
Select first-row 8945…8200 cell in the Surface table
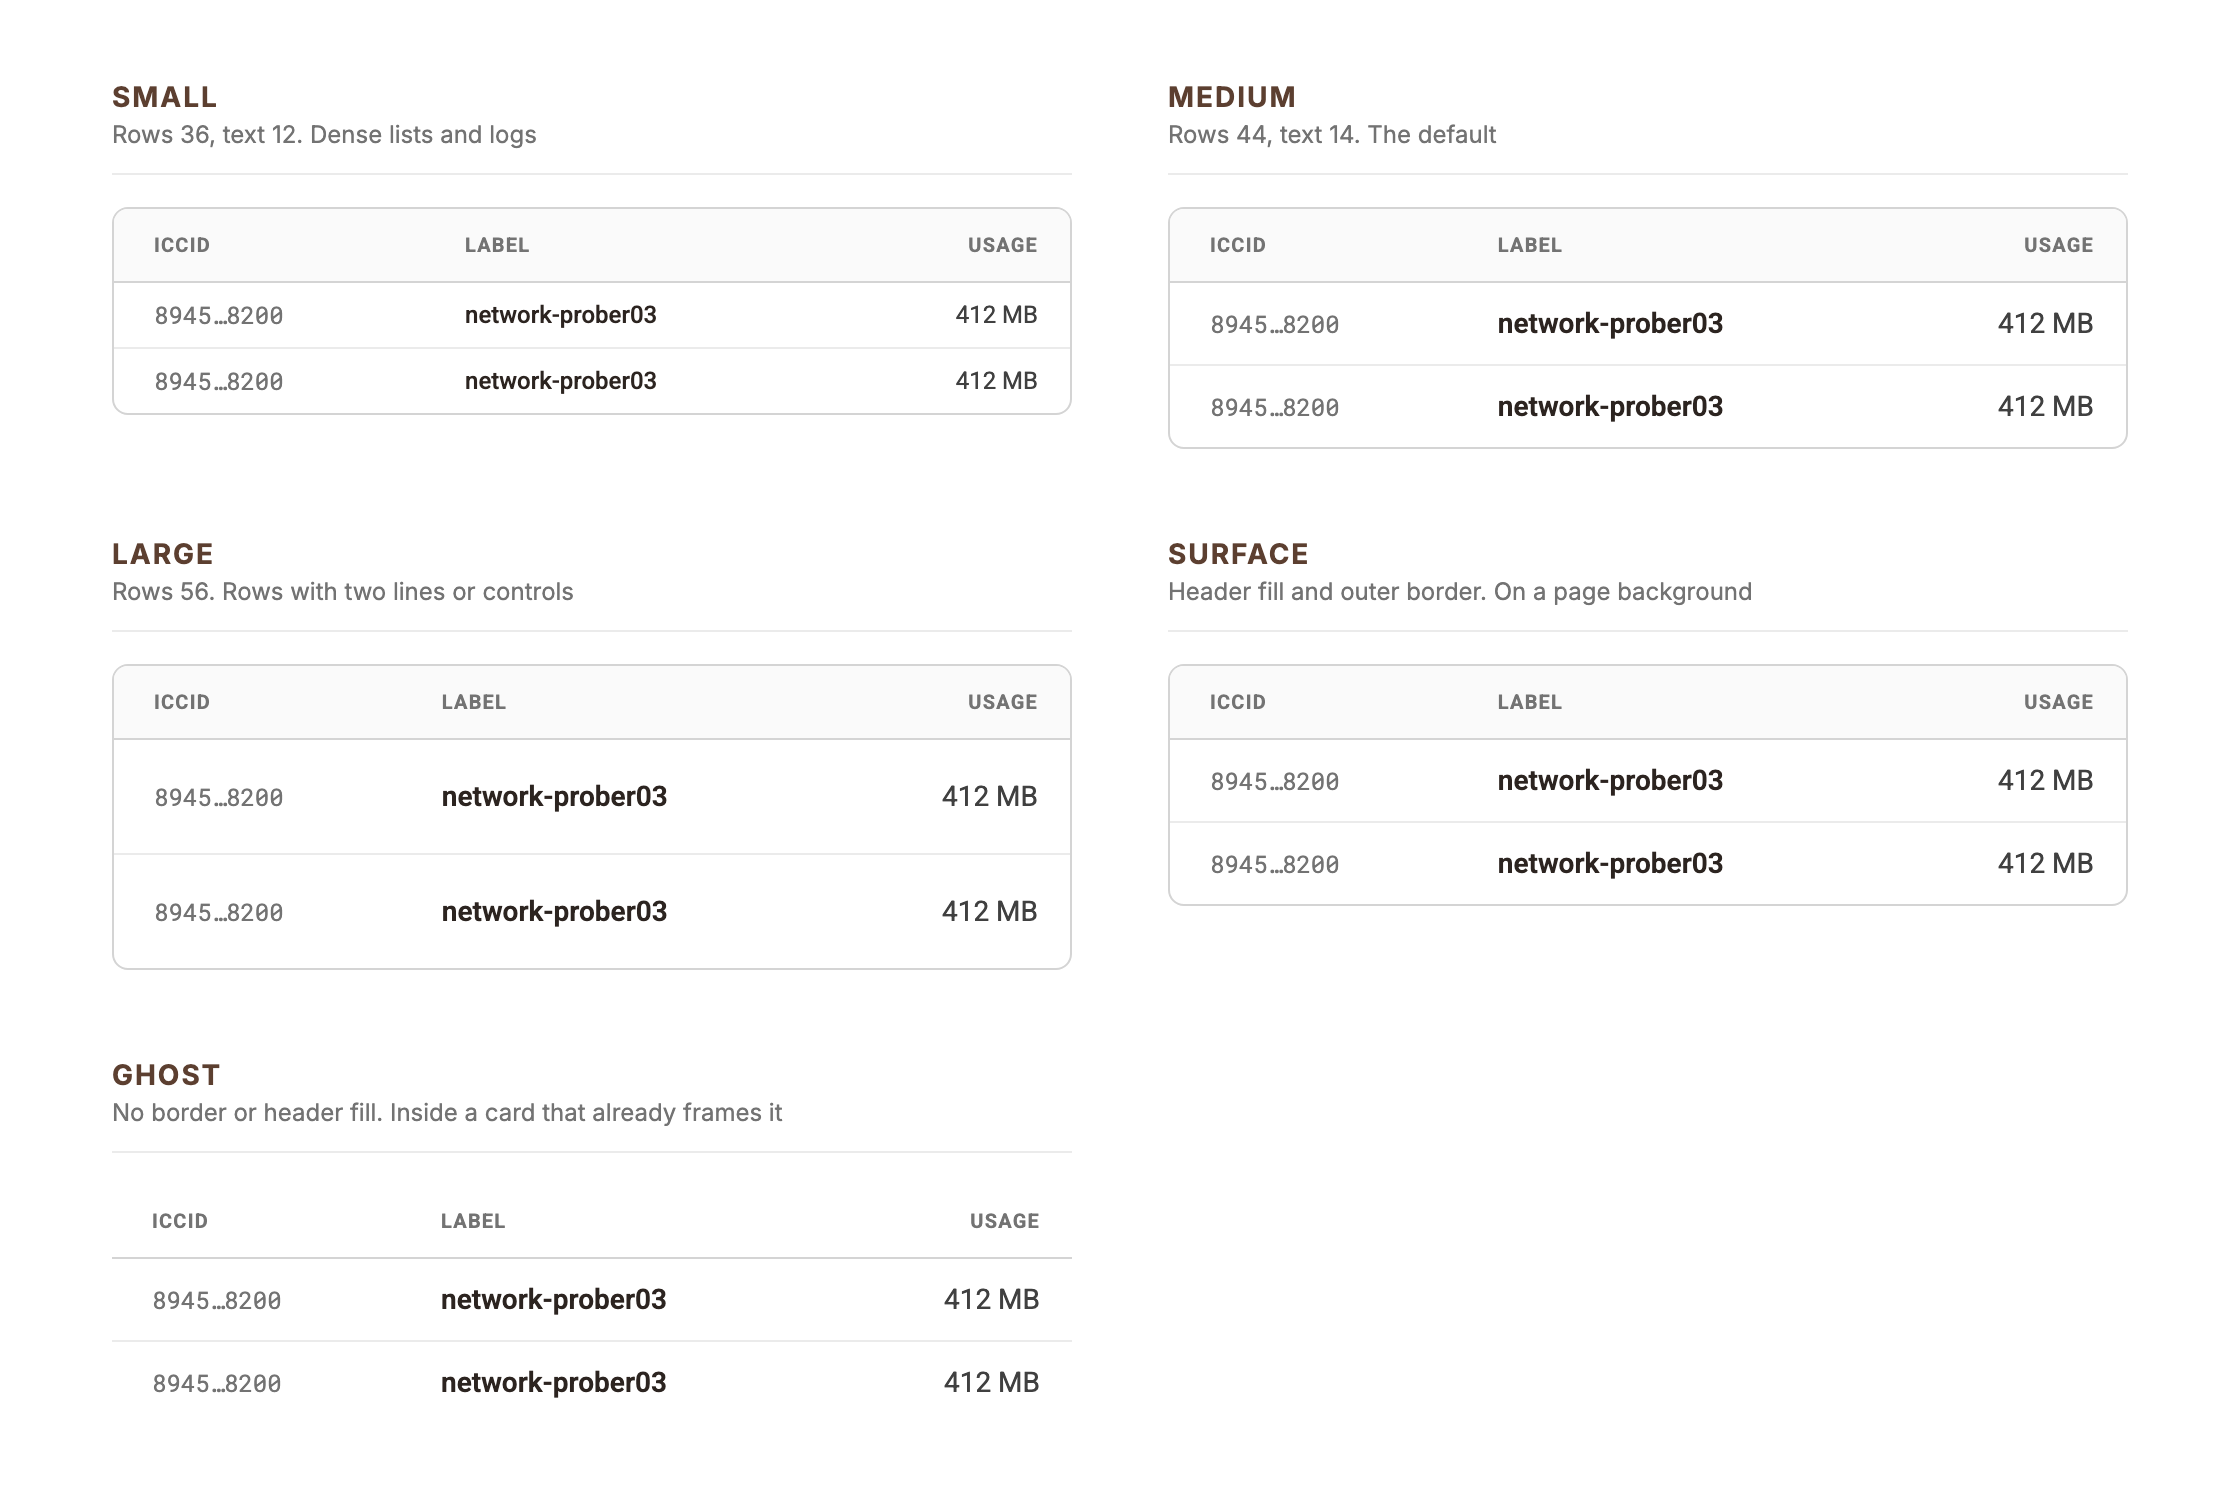tap(1275, 782)
